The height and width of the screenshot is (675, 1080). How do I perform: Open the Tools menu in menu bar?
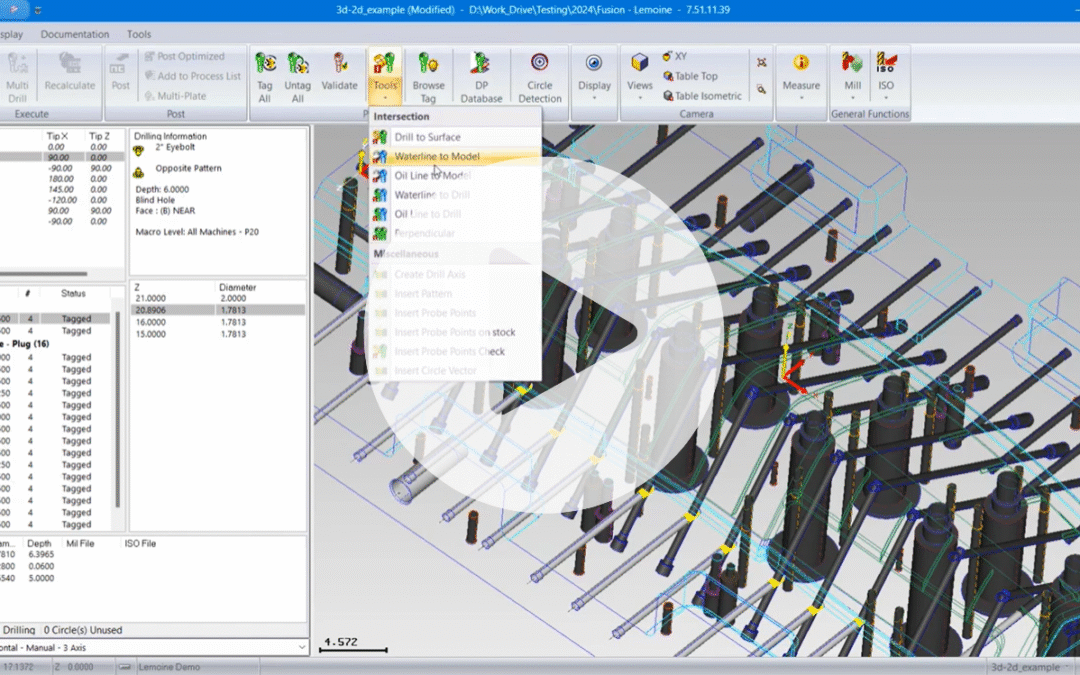138,33
